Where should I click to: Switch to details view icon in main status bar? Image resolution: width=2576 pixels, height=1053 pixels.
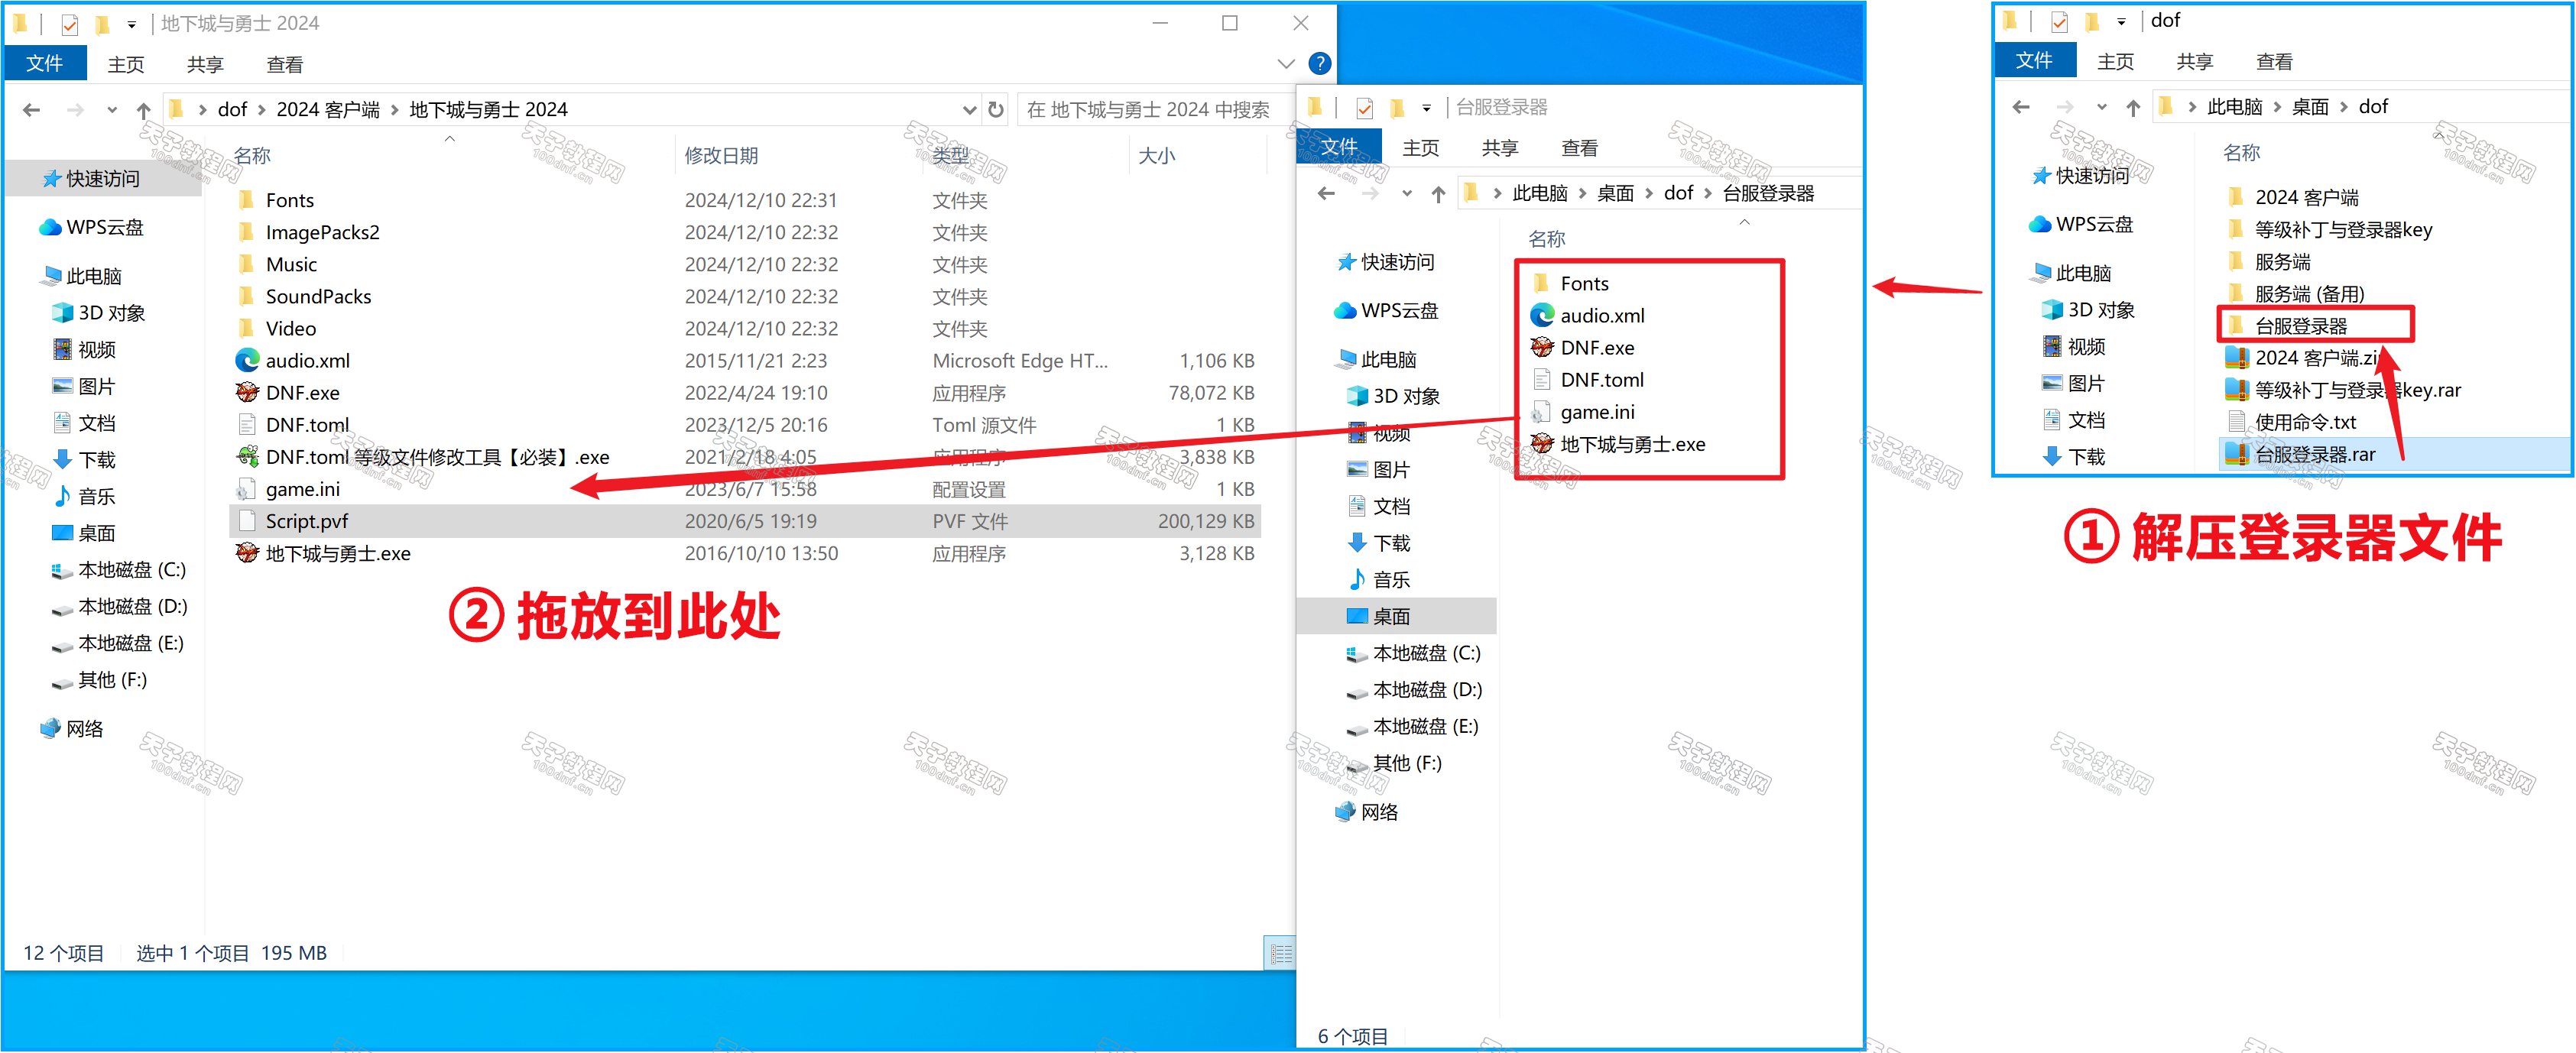(1281, 954)
